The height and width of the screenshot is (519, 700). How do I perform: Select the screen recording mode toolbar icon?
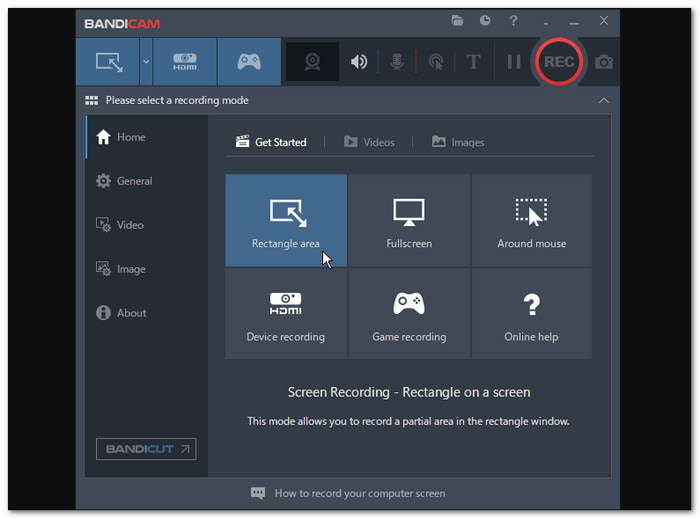coord(108,62)
